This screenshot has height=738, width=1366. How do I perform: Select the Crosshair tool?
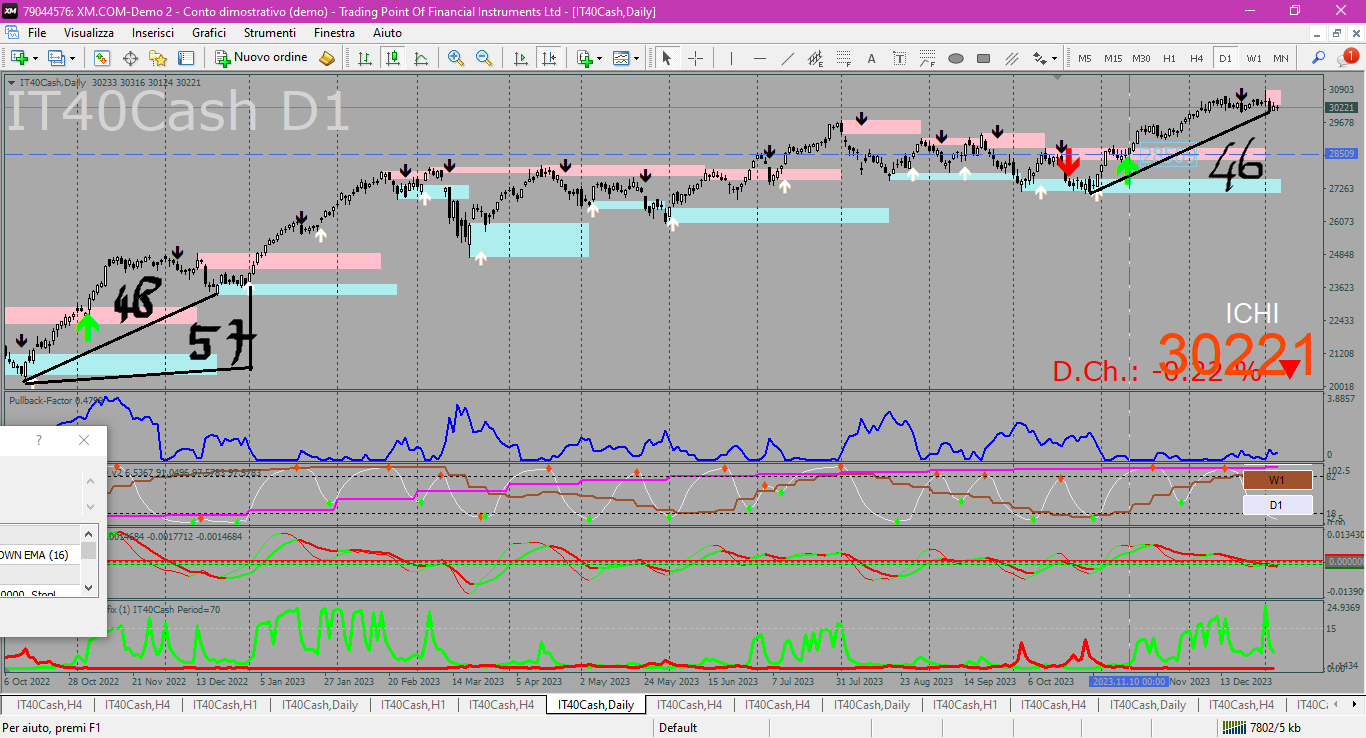(696, 58)
